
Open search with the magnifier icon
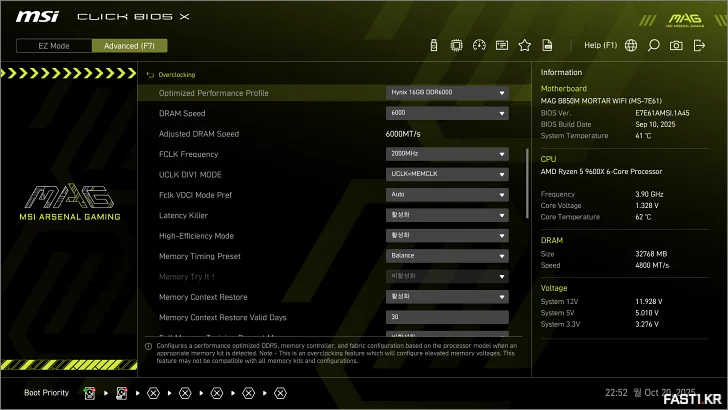pyautogui.click(x=654, y=45)
